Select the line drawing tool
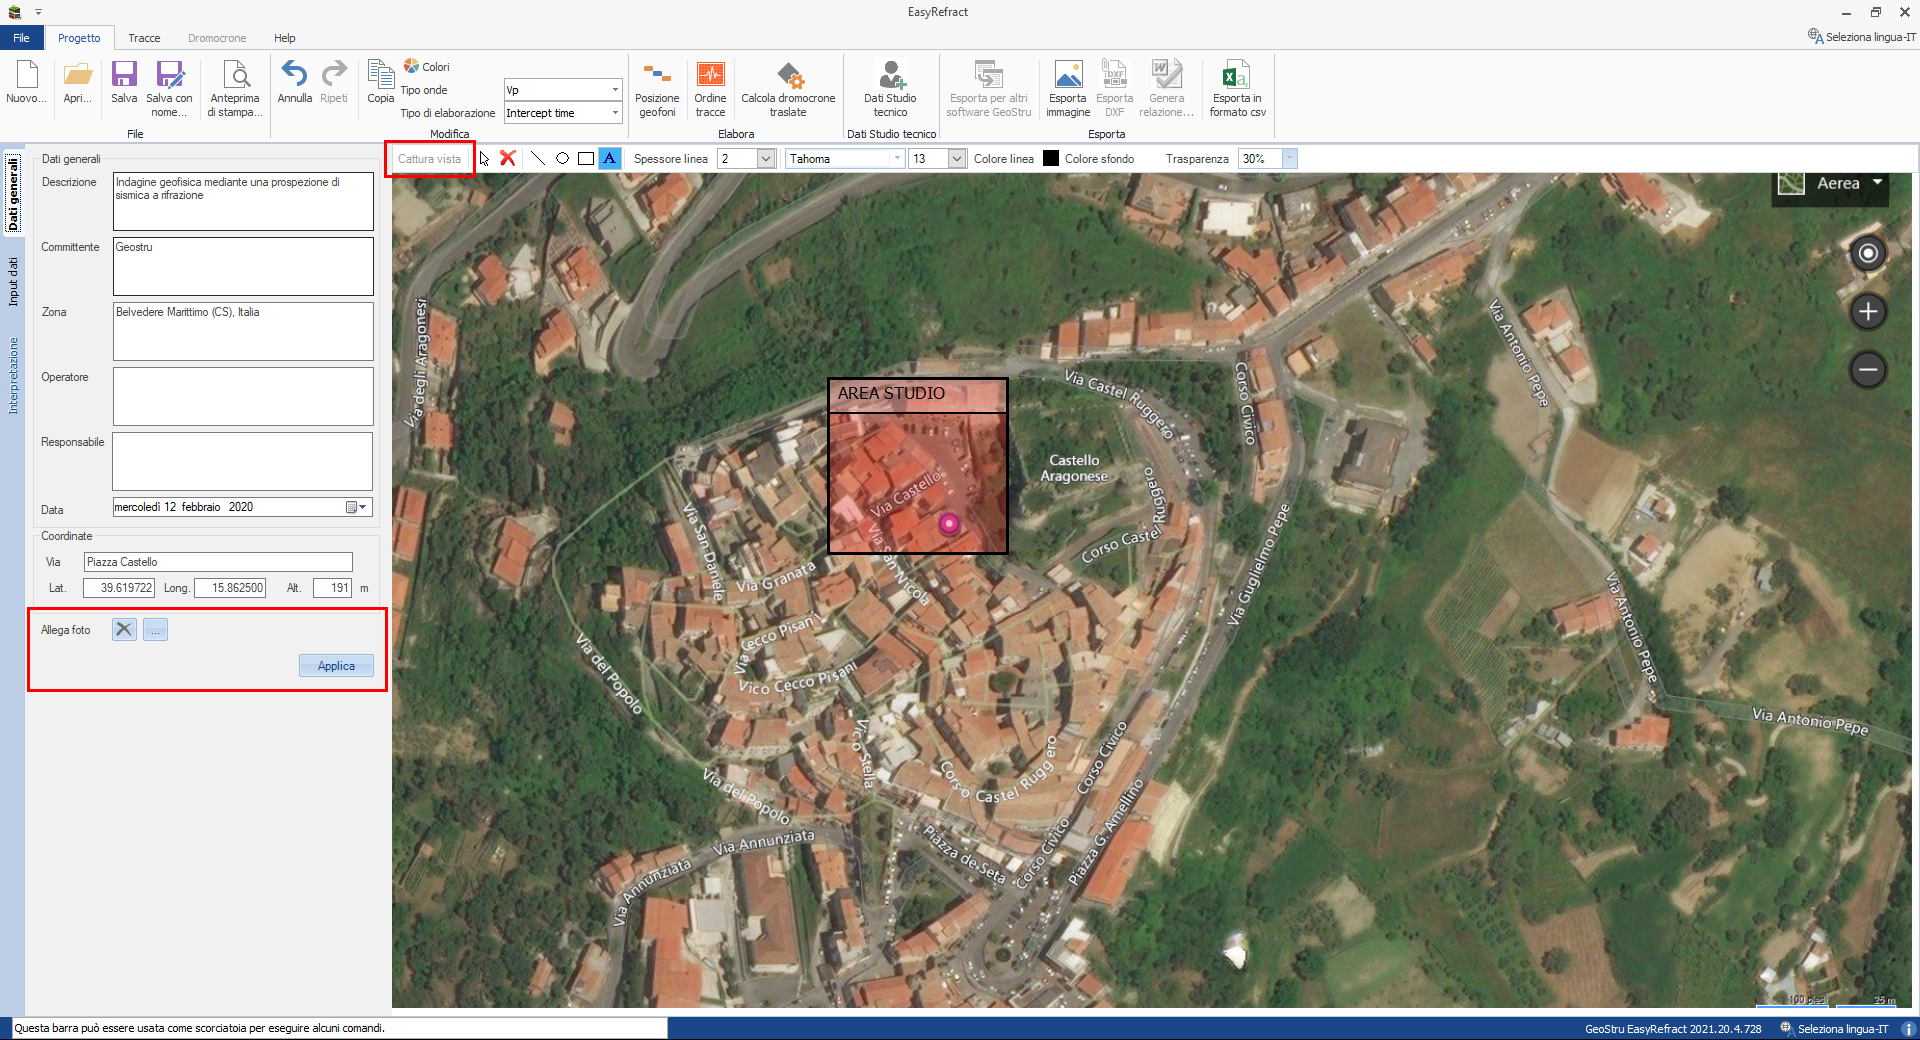Viewport: 1920px width, 1040px height. [x=538, y=158]
